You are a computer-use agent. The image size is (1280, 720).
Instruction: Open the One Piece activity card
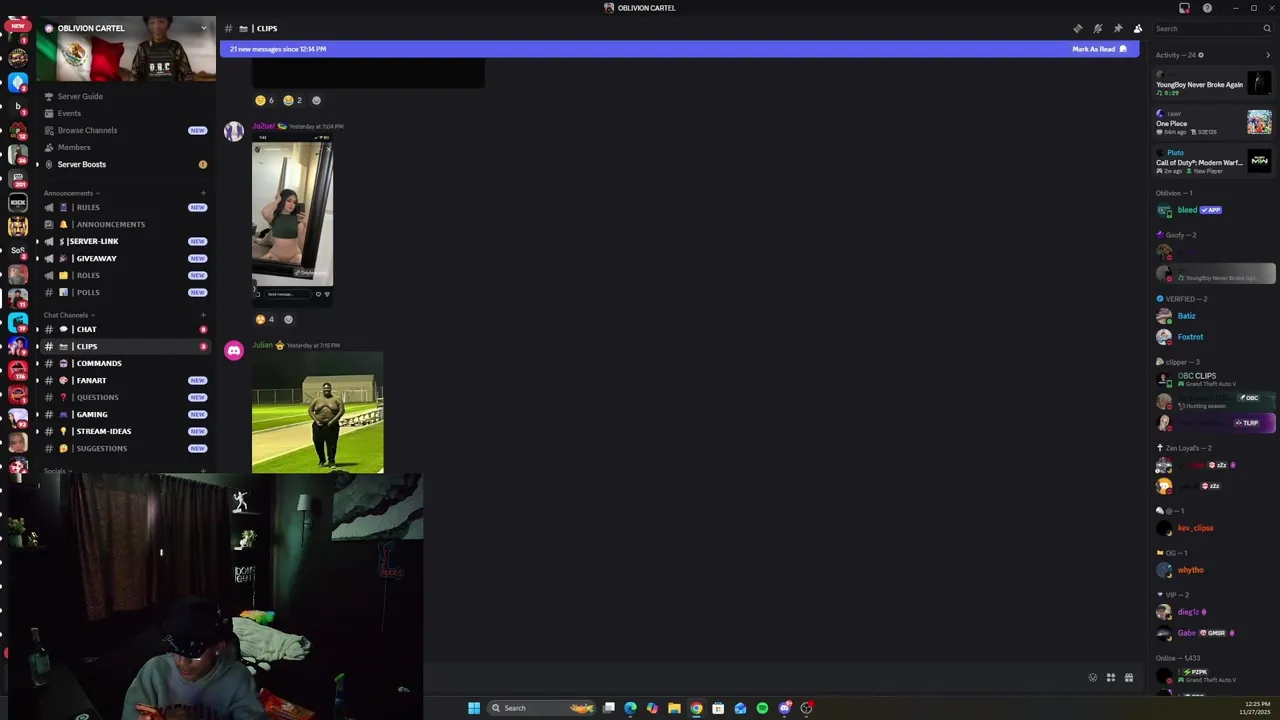click(x=1214, y=123)
